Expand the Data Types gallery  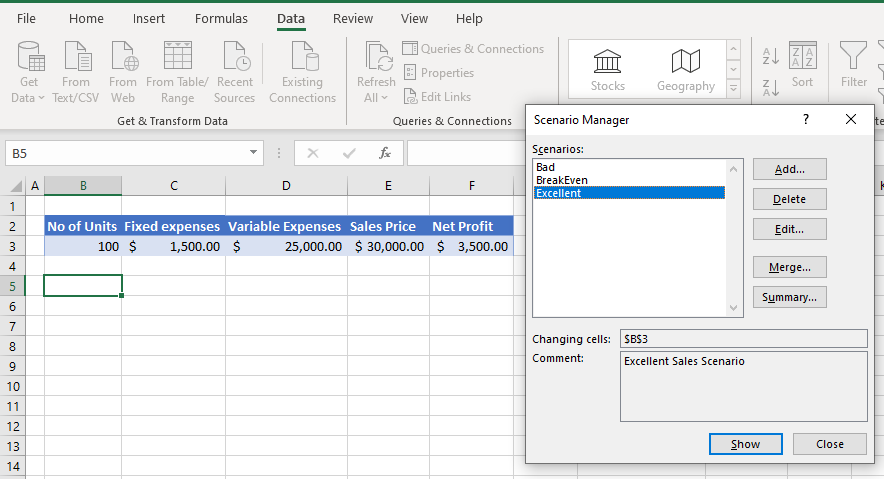(x=733, y=89)
